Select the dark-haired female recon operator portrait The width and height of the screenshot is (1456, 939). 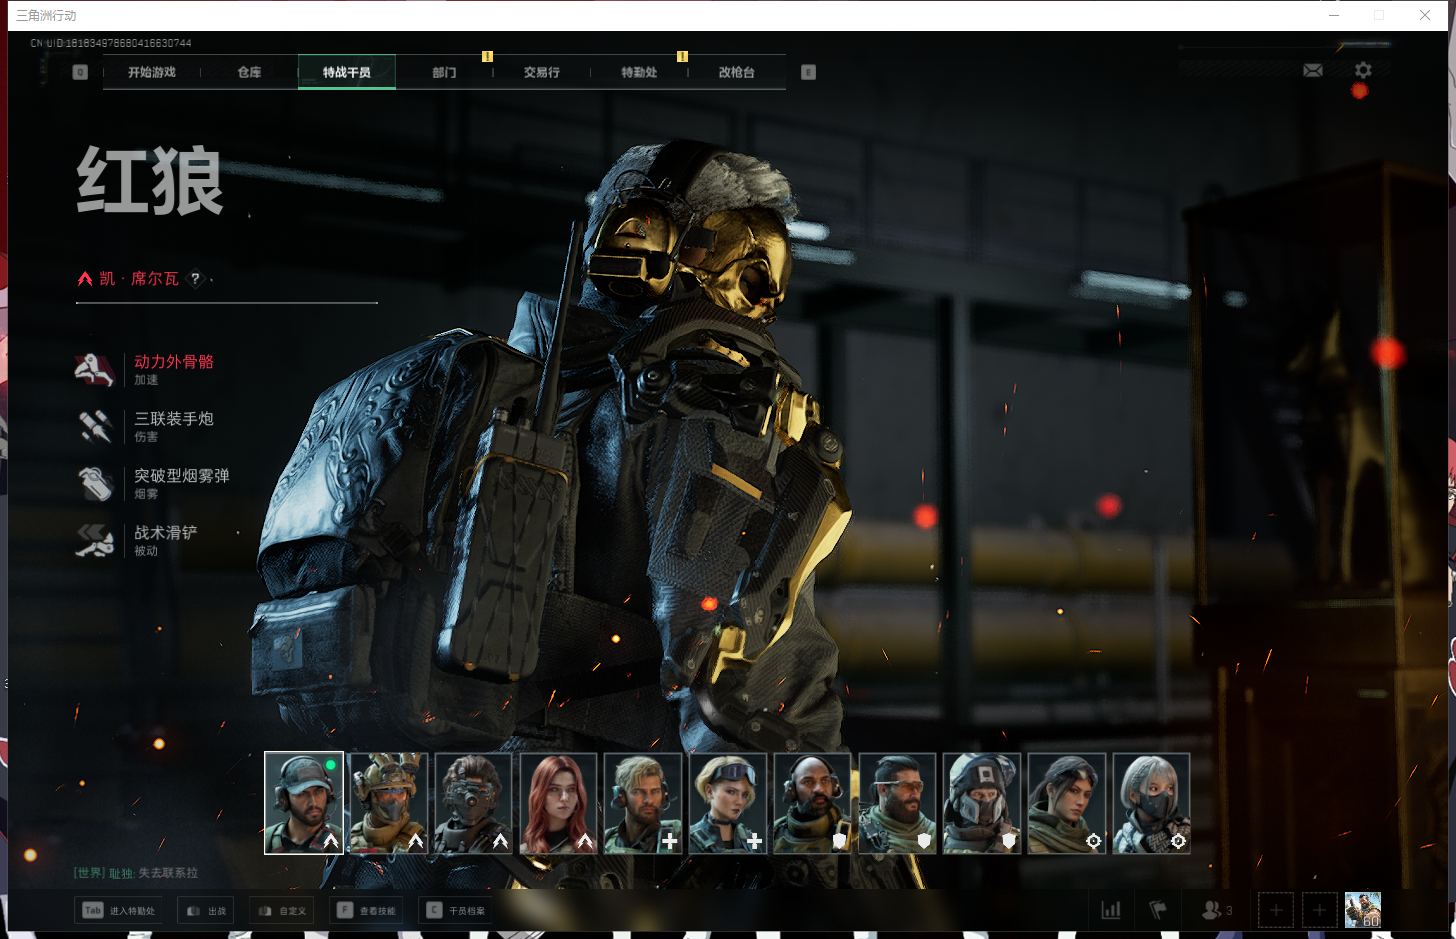pos(1067,803)
